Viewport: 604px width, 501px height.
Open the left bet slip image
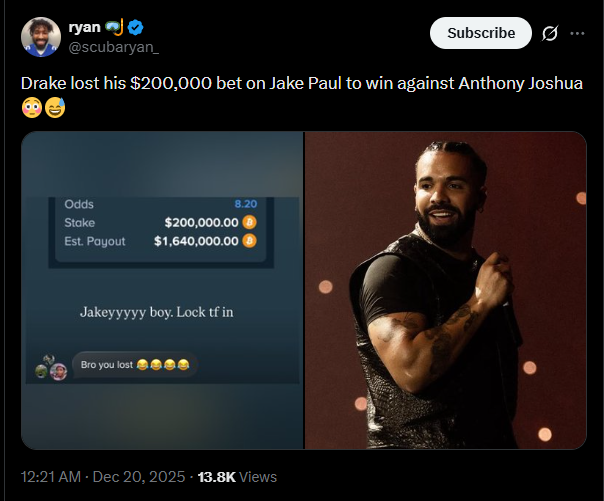click(x=162, y=290)
